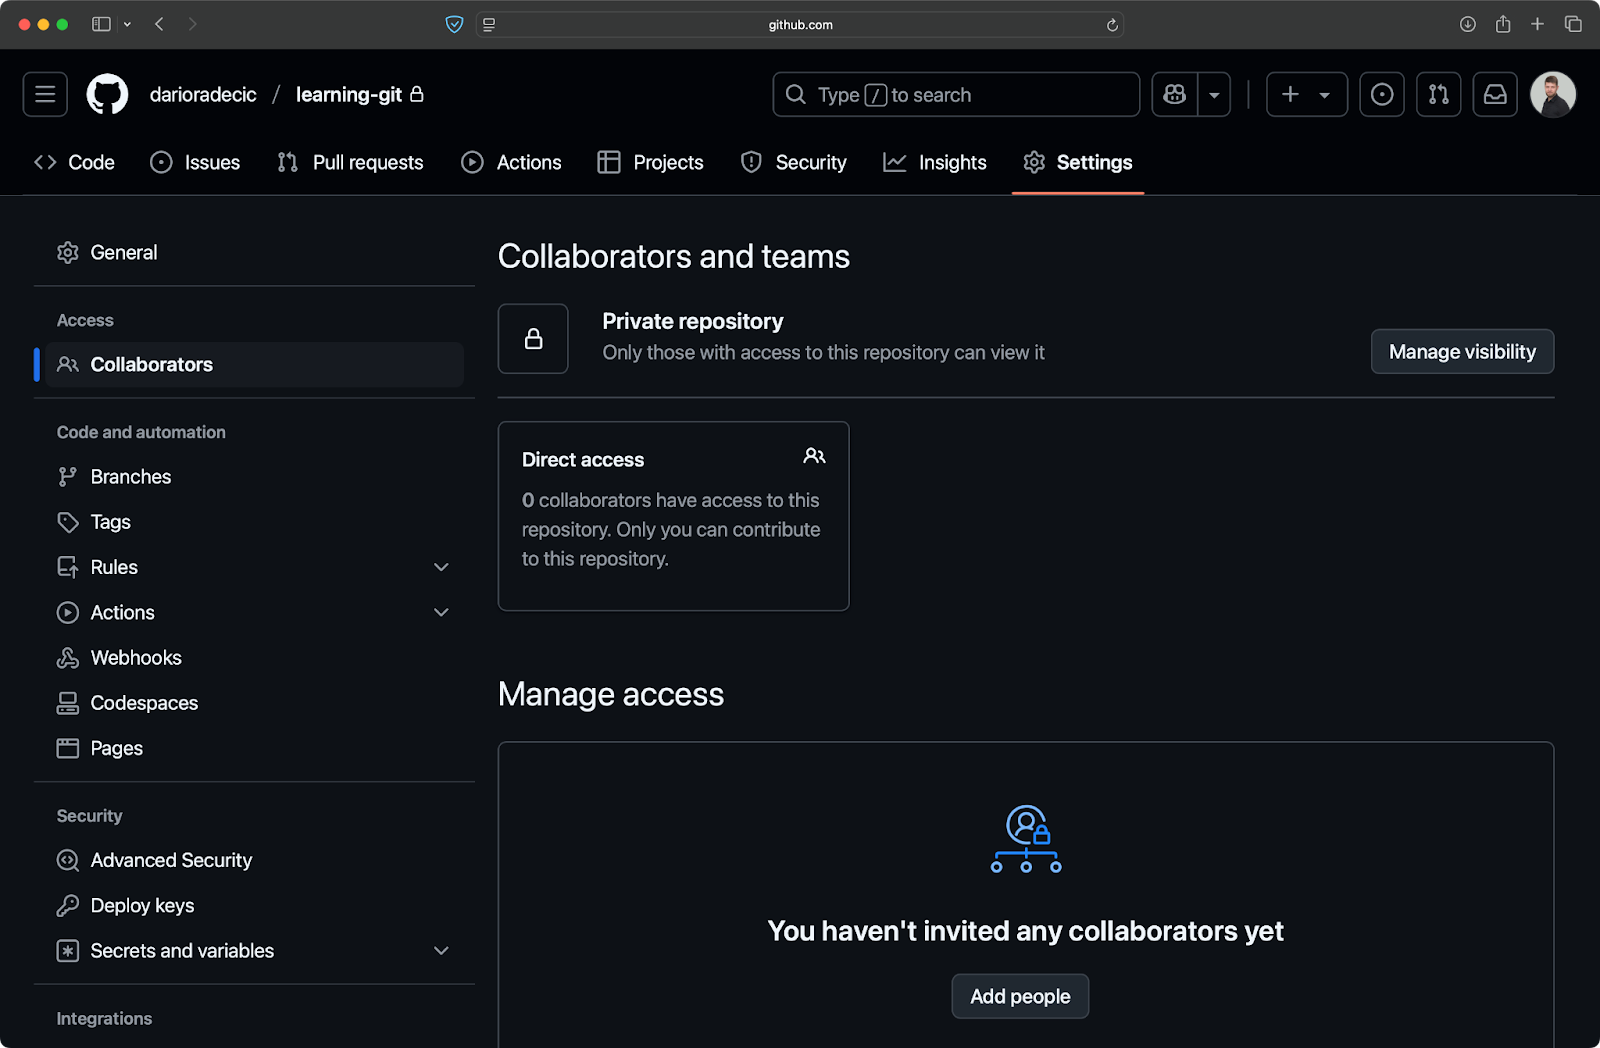
Task: Go back with Safari back arrow
Action: (x=159, y=24)
